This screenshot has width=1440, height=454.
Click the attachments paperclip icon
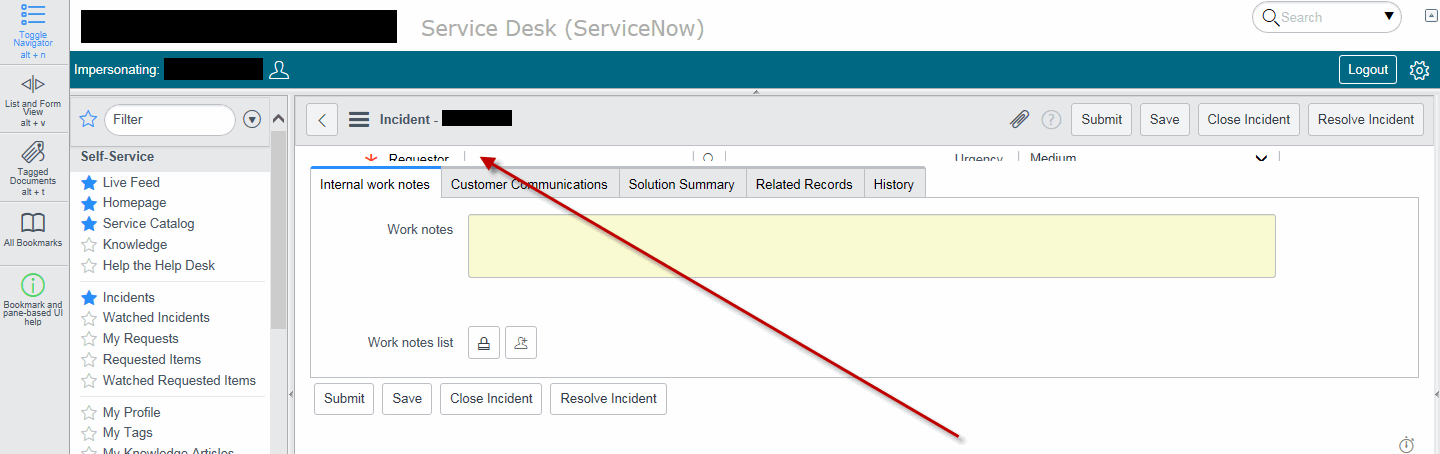point(1019,119)
